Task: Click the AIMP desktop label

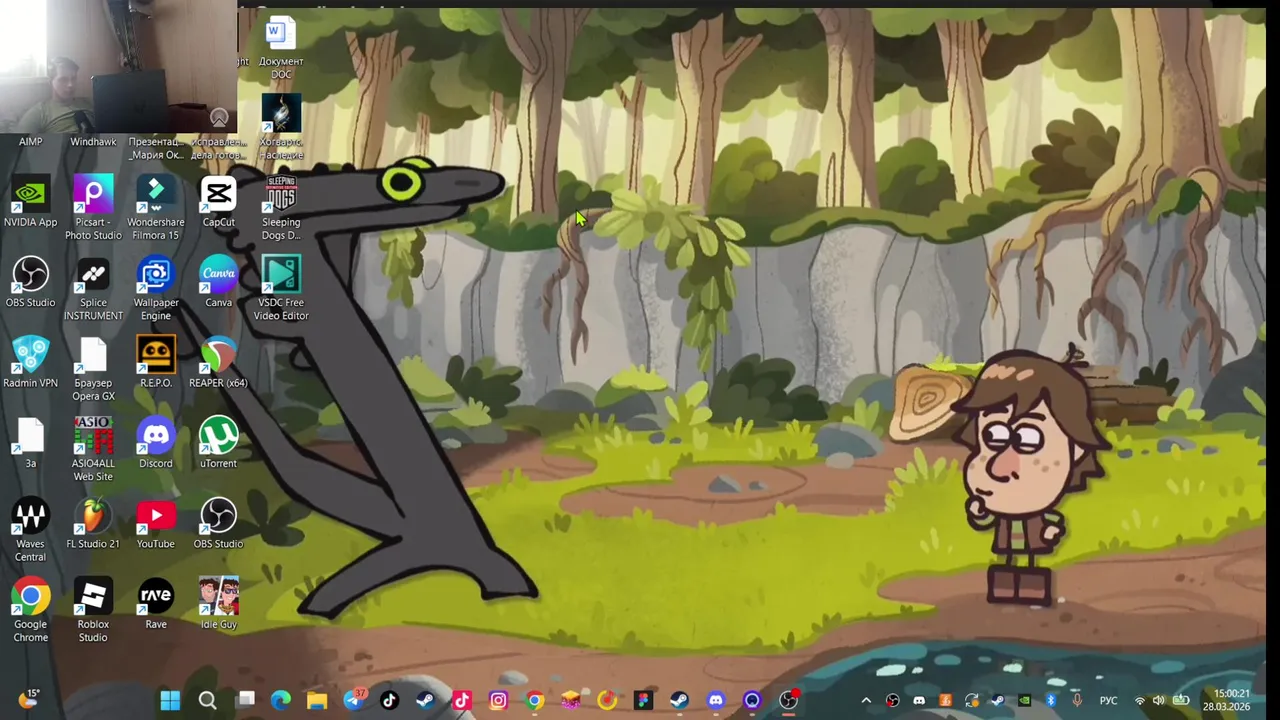Action: click(30, 142)
